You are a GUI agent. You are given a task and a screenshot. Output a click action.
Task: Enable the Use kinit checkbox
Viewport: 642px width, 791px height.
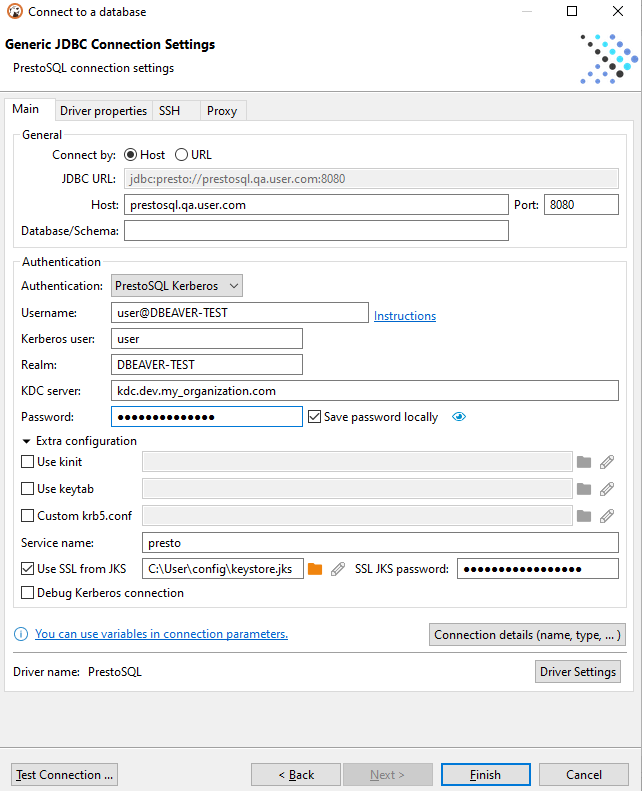point(27,462)
